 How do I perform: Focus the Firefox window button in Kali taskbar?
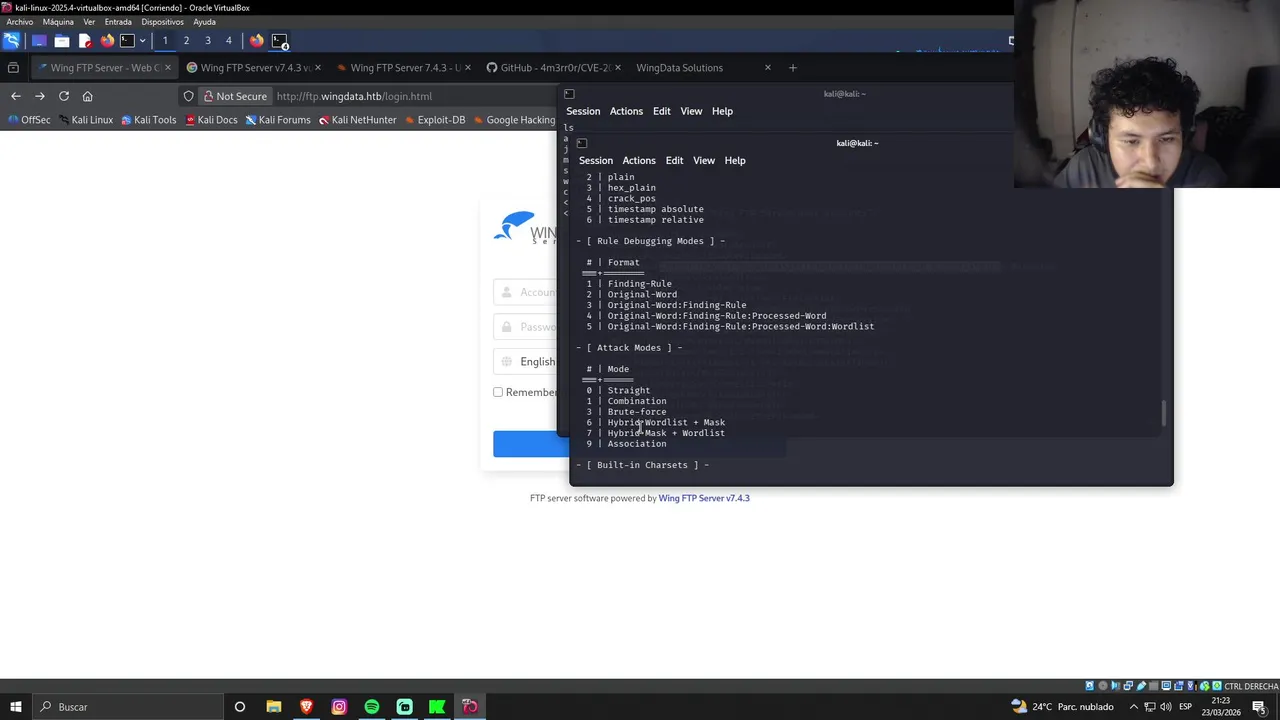(x=257, y=41)
